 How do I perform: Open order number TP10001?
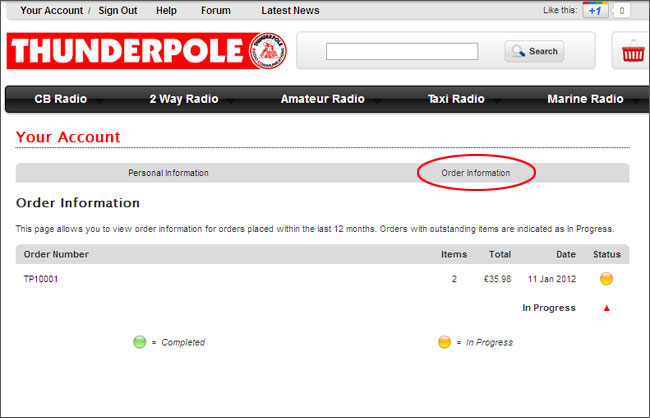coord(41,279)
